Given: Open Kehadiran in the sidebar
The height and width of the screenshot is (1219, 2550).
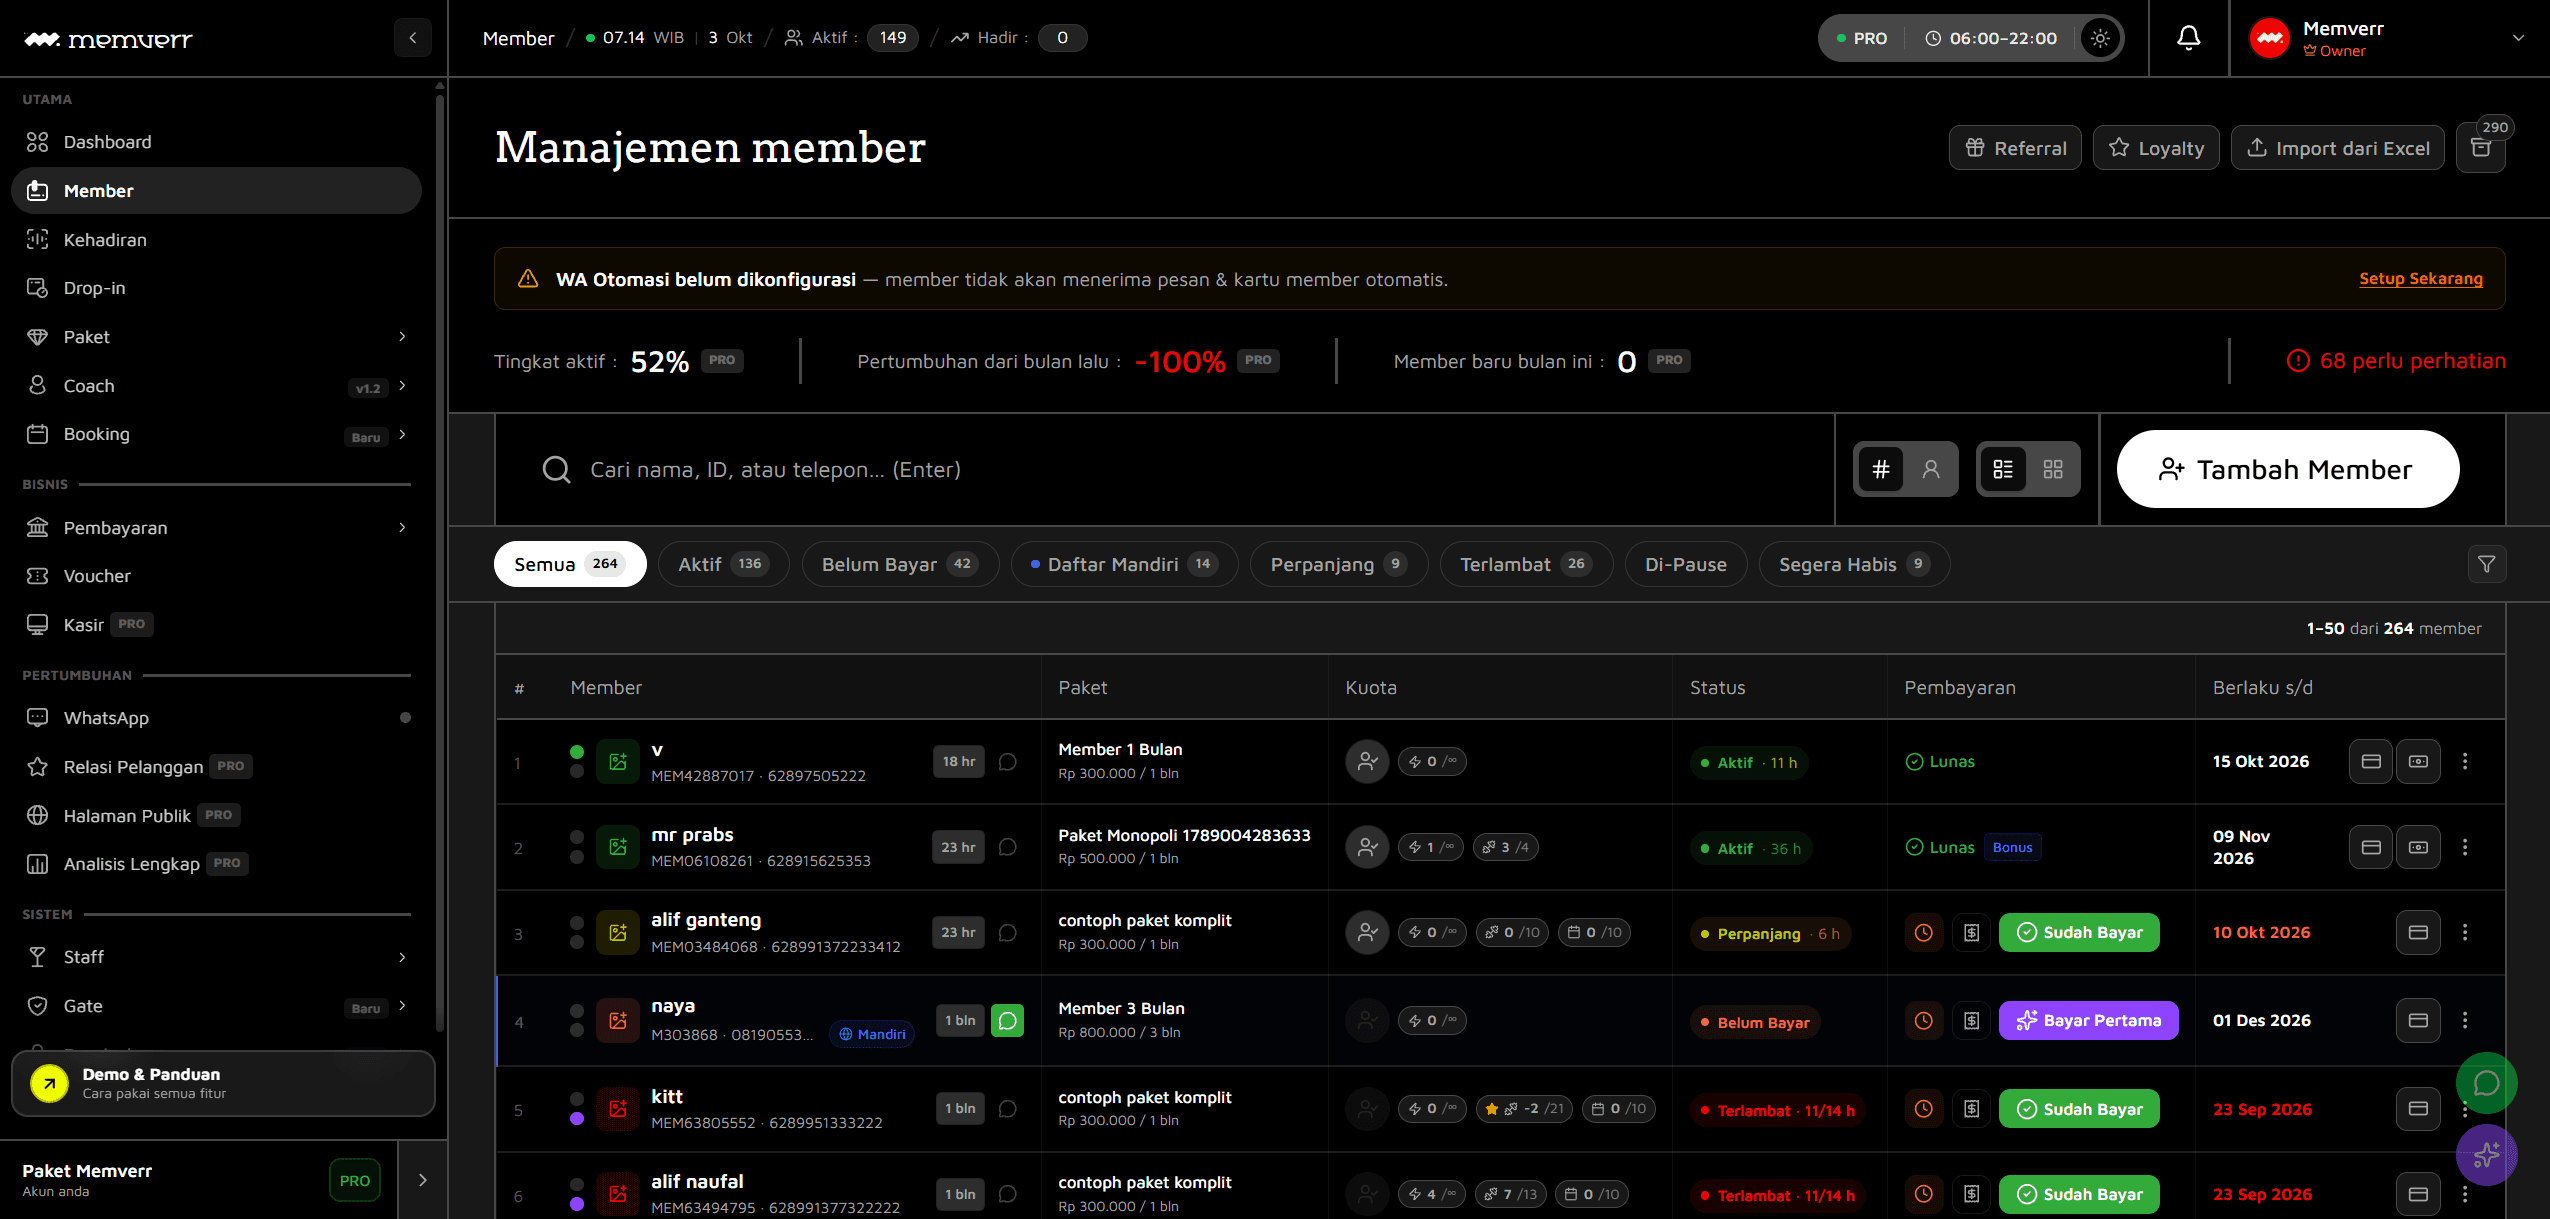Looking at the screenshot, I should click(x=216, y=240).
